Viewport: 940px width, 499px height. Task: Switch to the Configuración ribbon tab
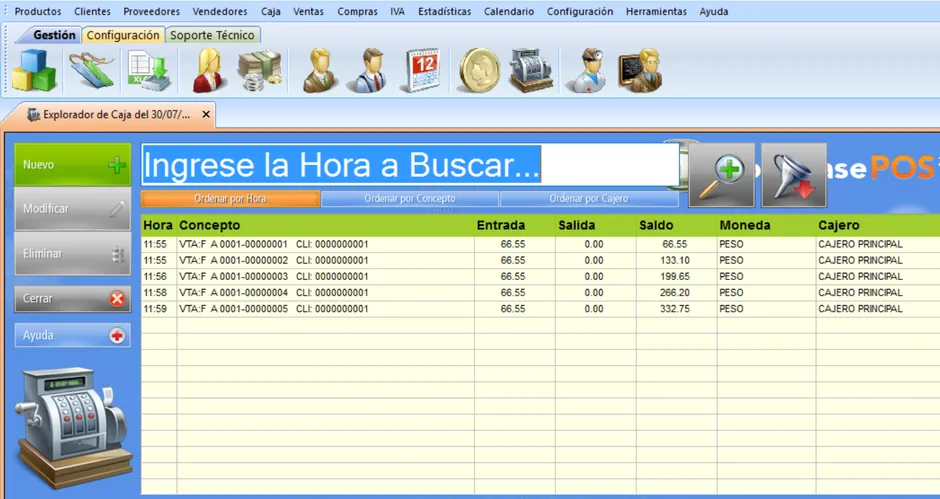[x=123, y=35]
